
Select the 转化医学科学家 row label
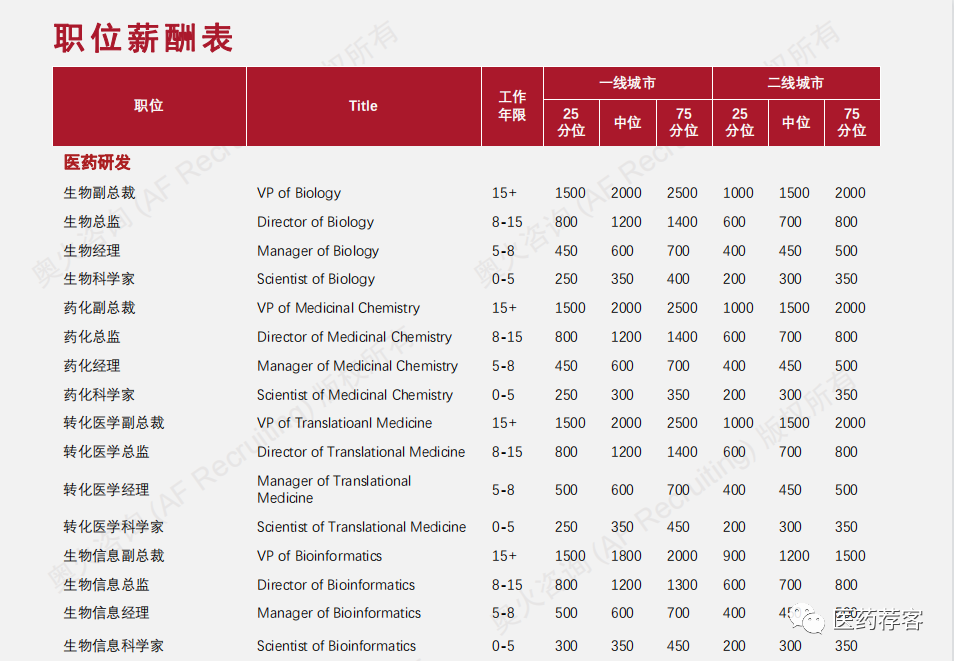tap(114, 527)
